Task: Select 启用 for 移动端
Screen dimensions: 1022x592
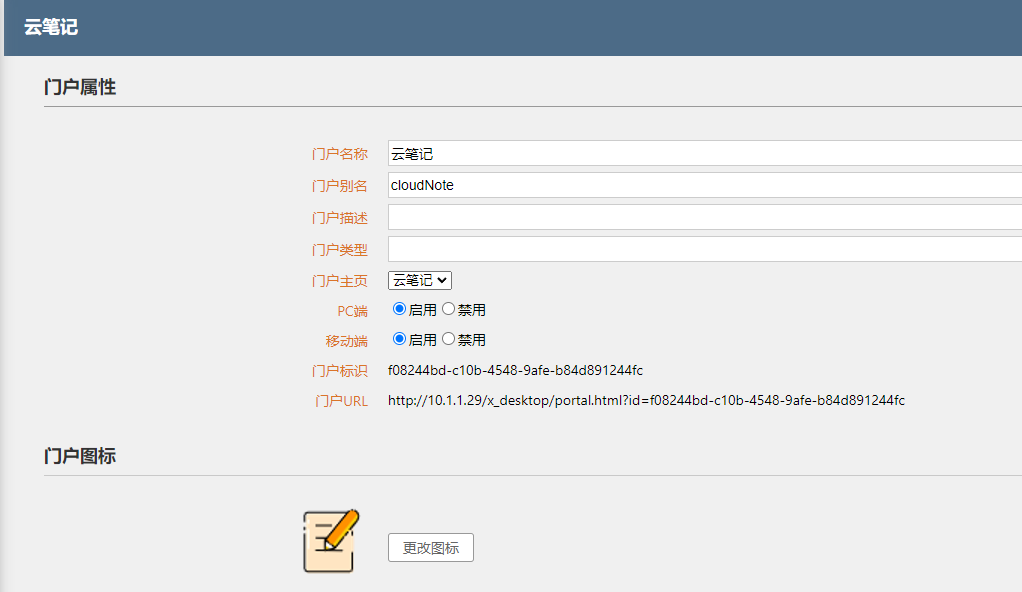Action: [399, 339]
